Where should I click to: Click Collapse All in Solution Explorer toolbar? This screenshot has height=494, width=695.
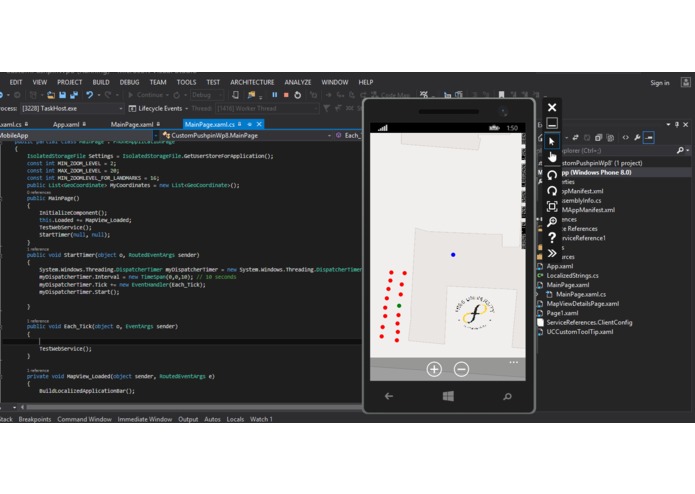598,138
